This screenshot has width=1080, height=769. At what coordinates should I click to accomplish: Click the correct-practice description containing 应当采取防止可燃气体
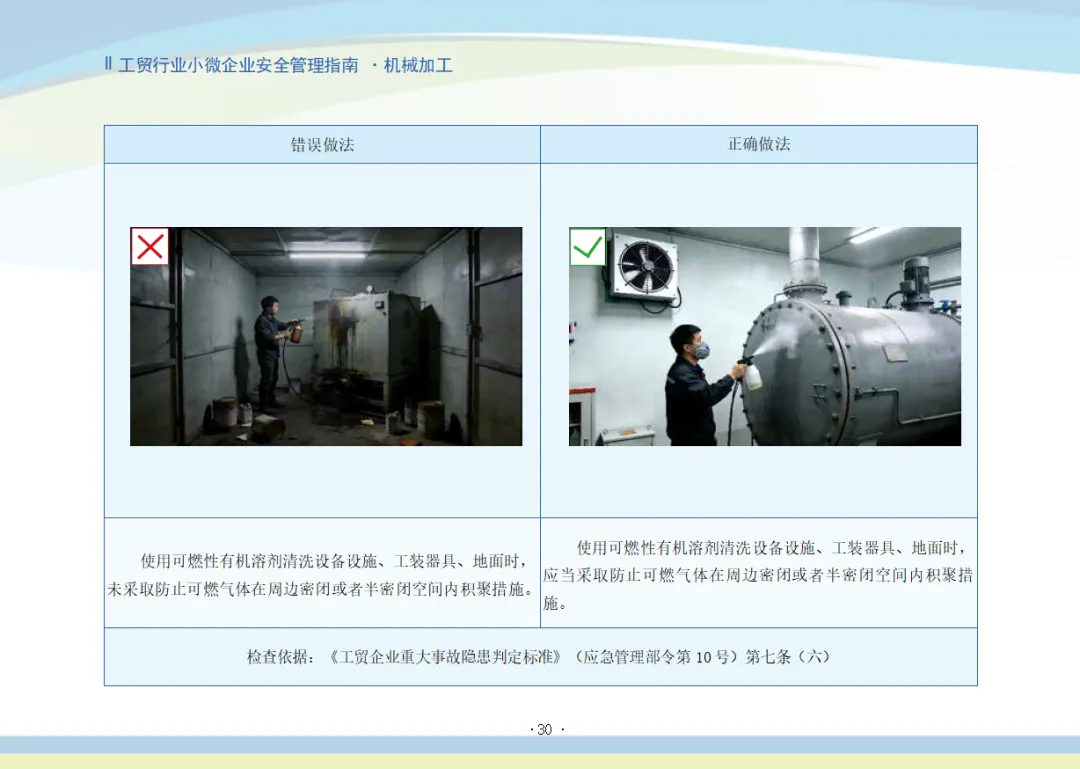758,575
